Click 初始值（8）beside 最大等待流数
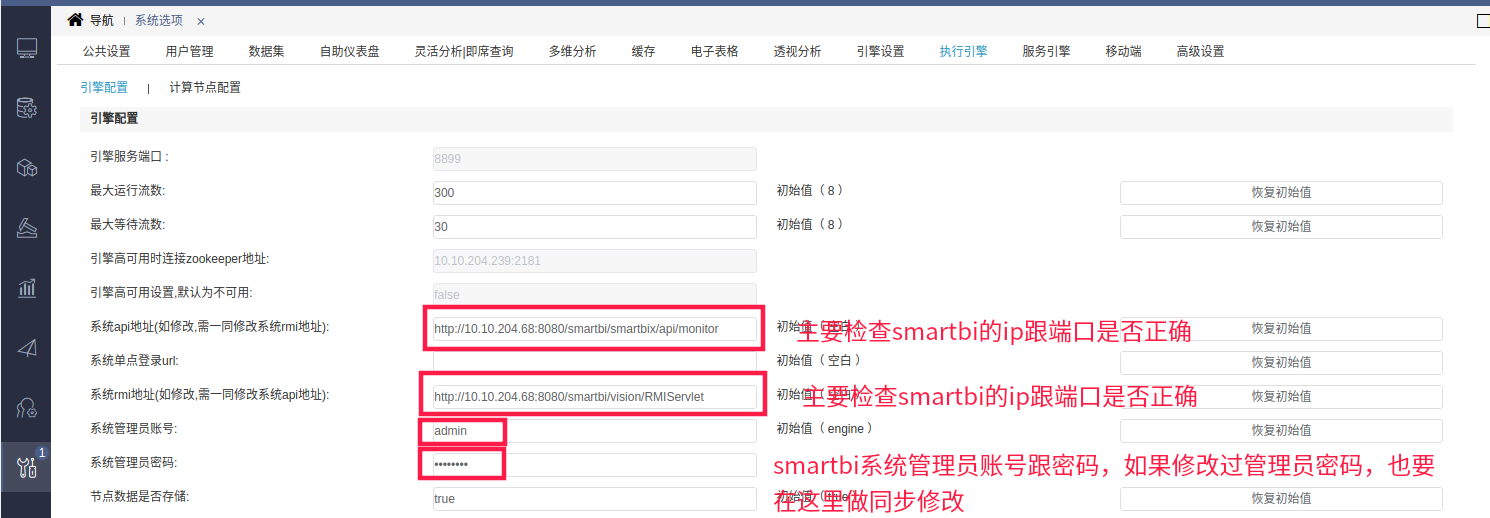Image resolution: width=1490 pixels, height=518 pixels. point(810,224)
